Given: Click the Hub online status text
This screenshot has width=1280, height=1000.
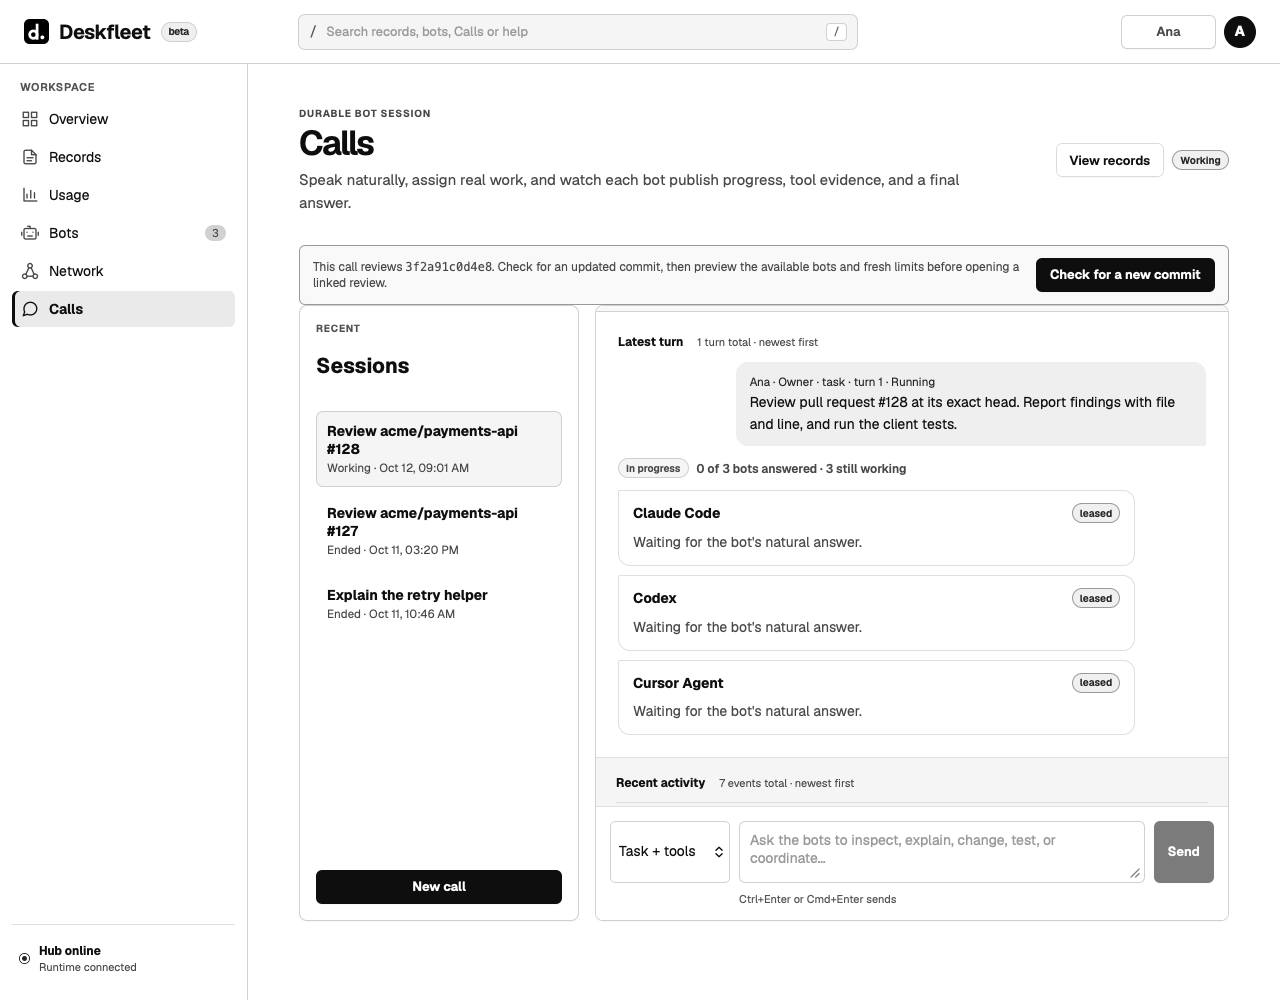Looking at the screenshot, I should pyautogui.click(x=70, y=951).
